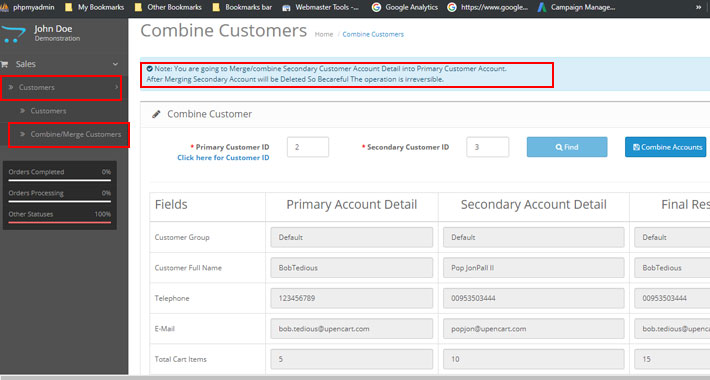Click the Sales cart icon in sidebar

point(5,64)
